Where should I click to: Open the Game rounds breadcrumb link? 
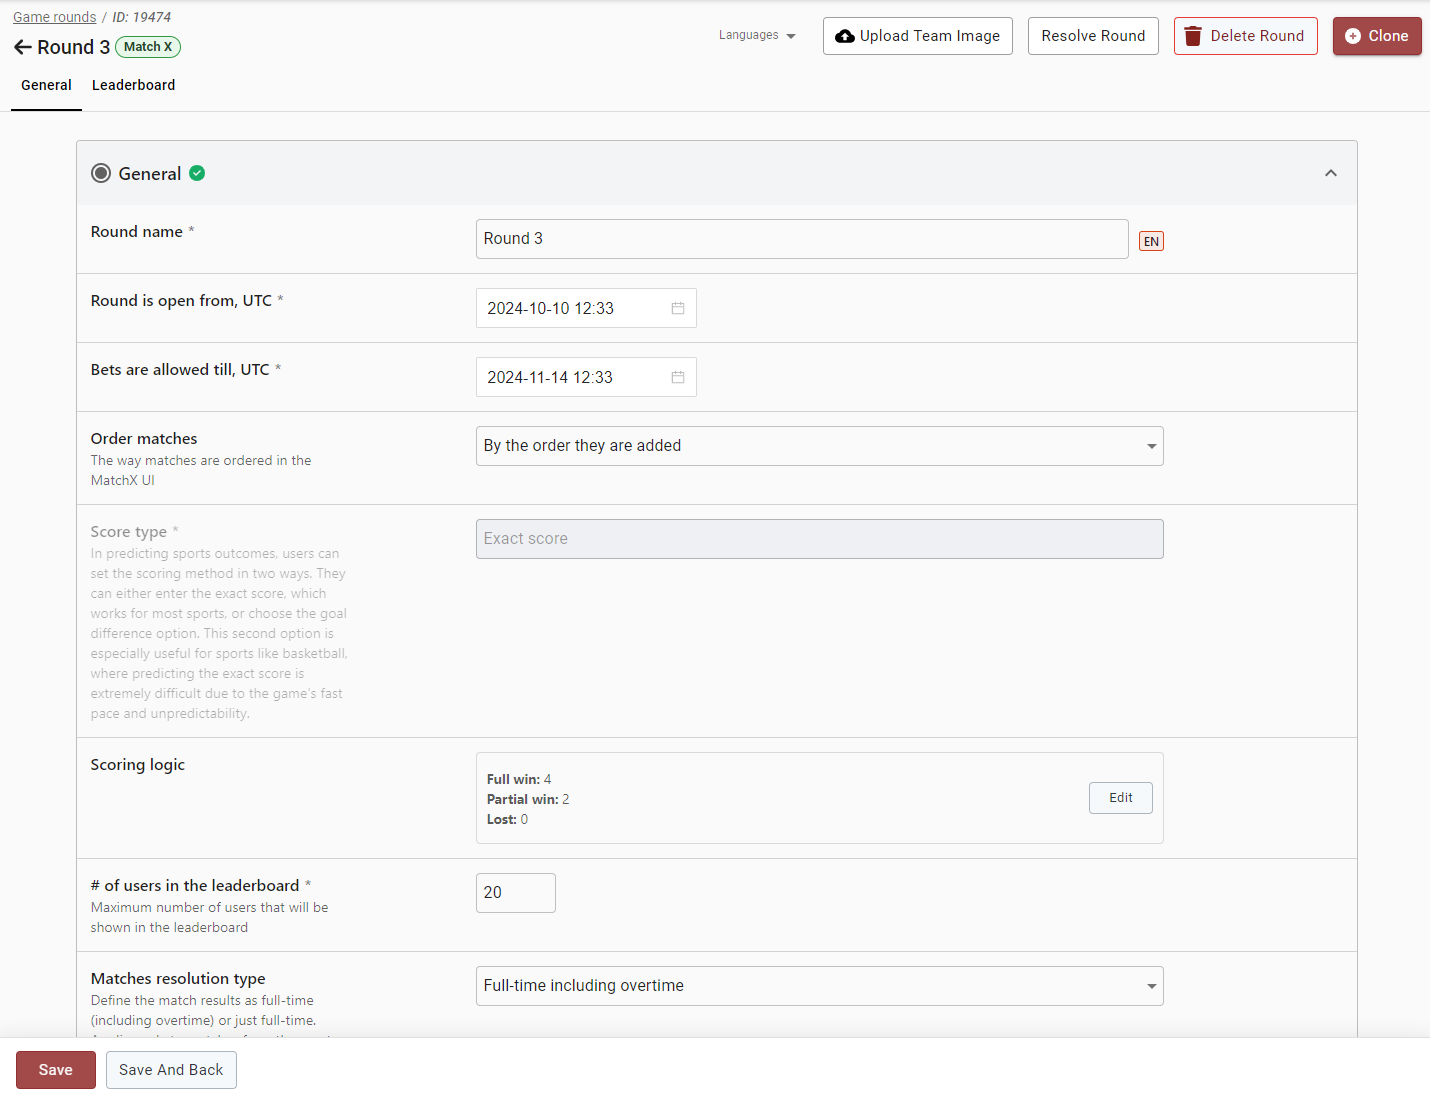tap(55, 17)
